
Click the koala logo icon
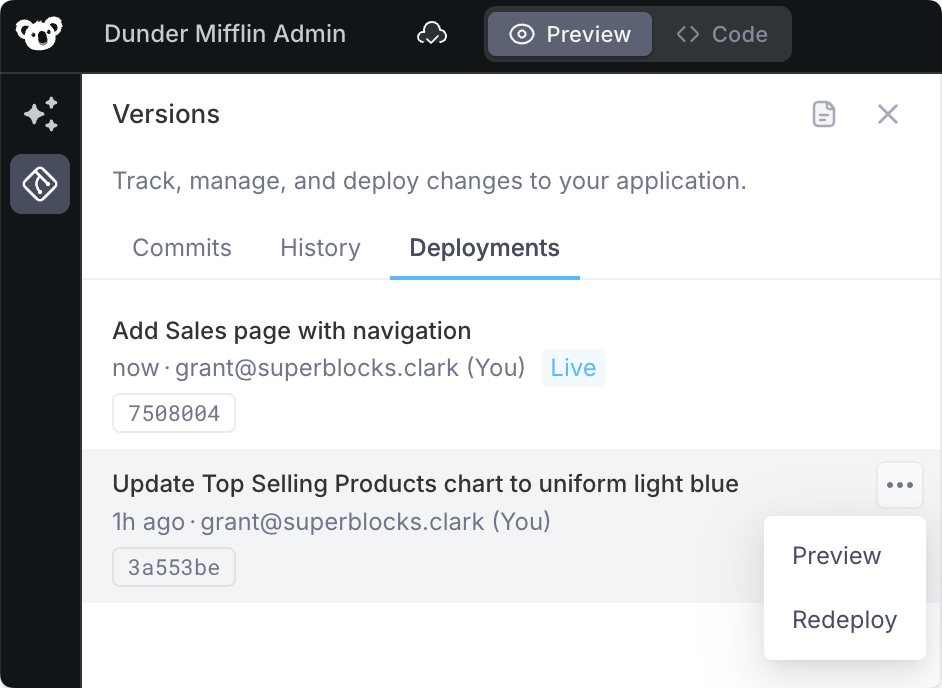[x=39, y=34]
